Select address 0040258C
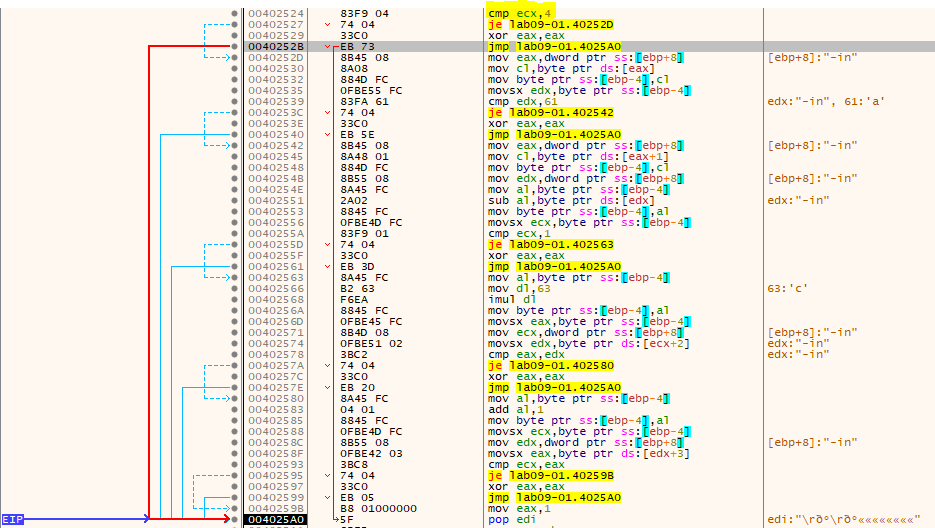The image size is (935, 528). 276,443
